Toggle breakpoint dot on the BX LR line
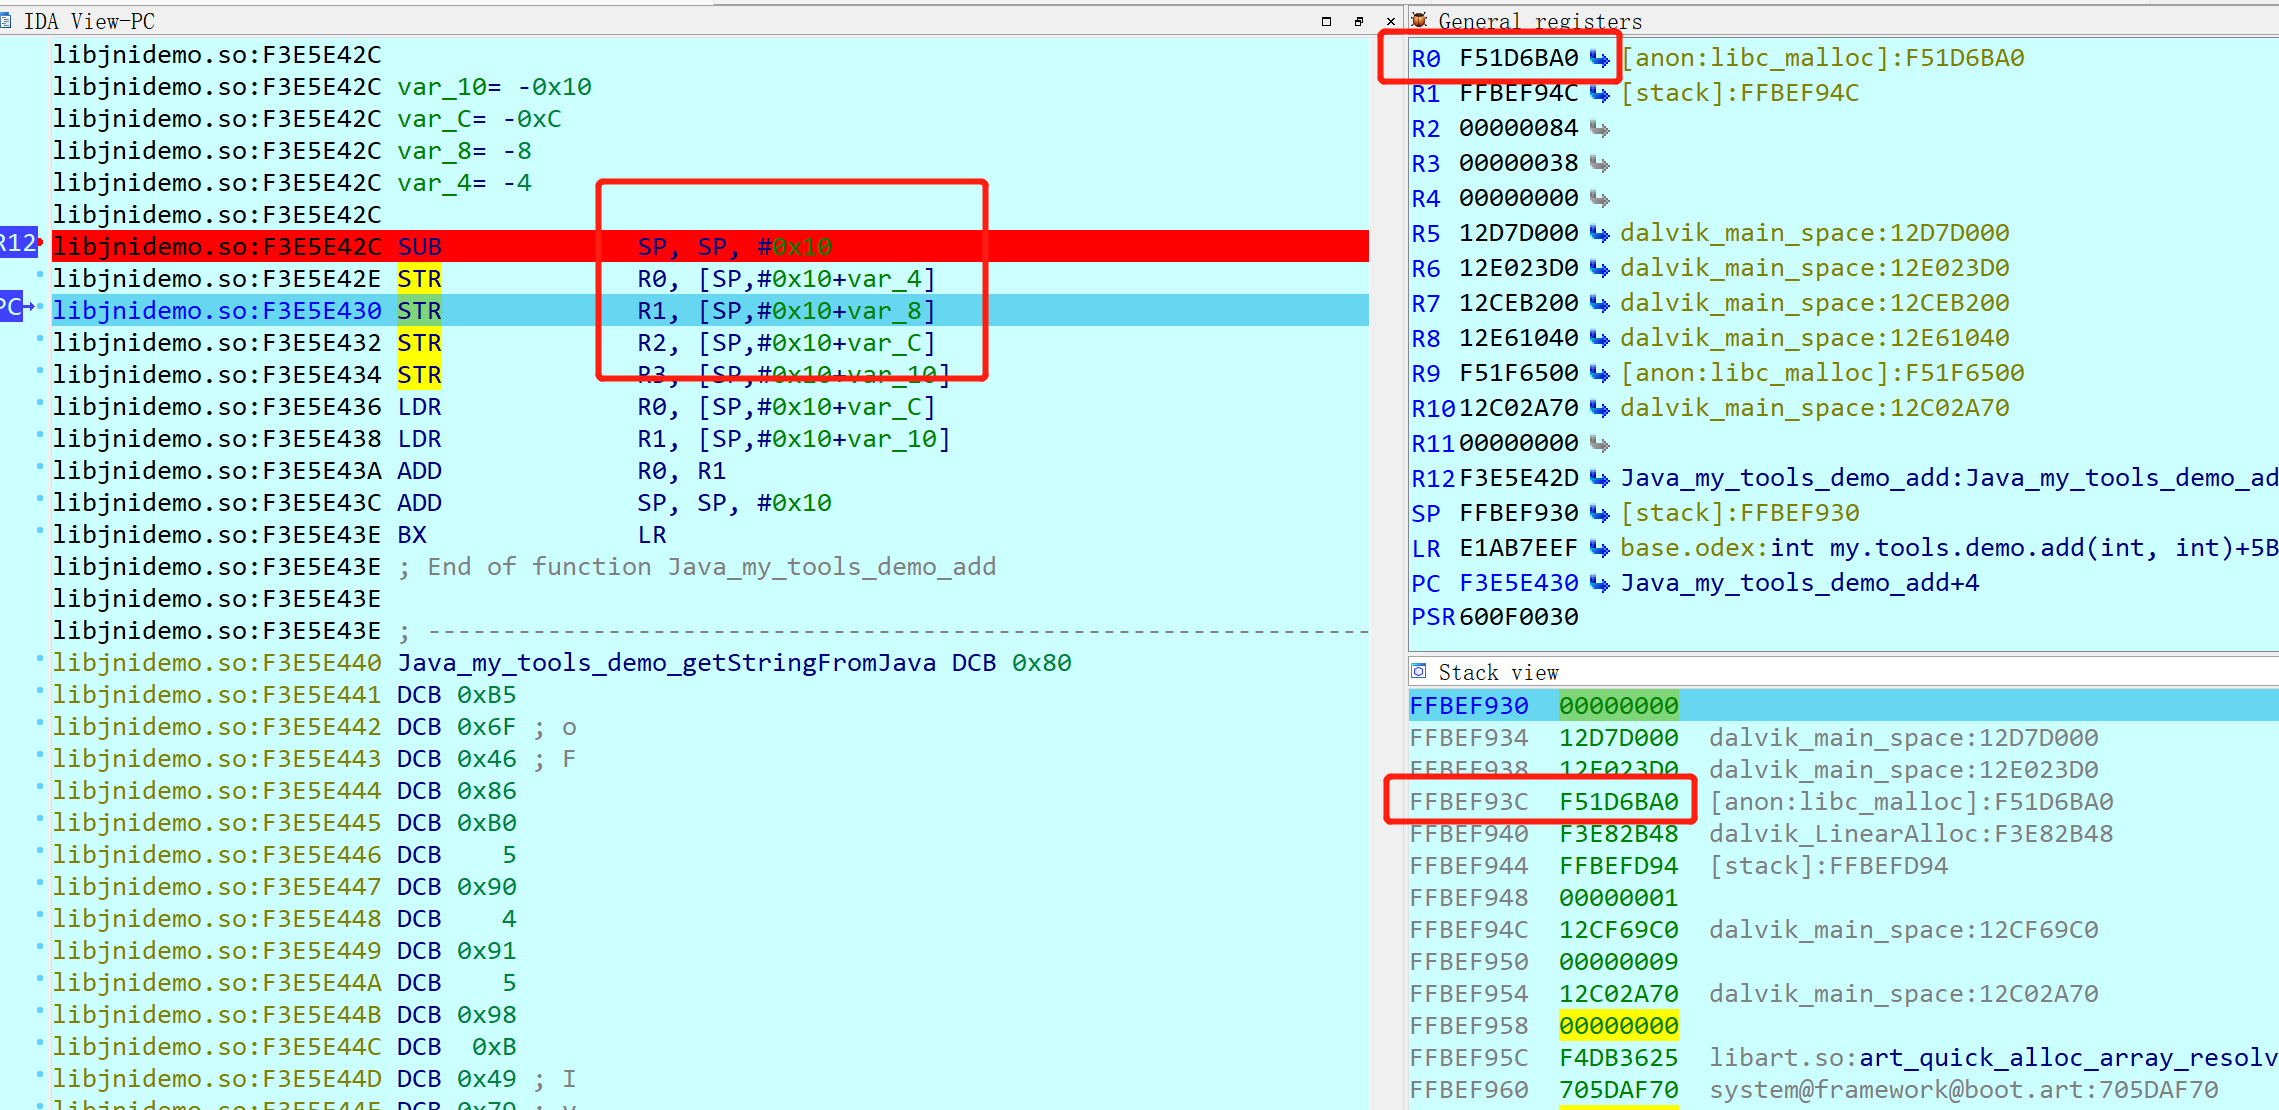The width and height of the screenshot is (2279, 1110). click(40, 529)
